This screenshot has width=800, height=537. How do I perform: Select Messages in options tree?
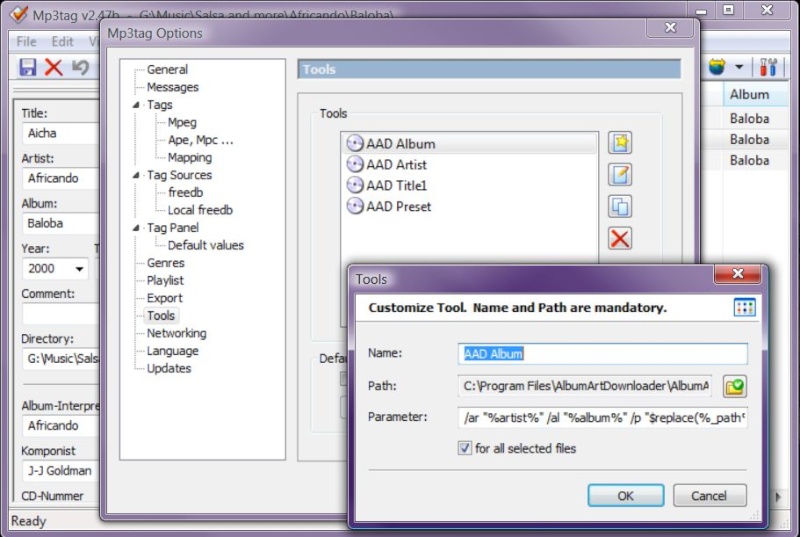pos(172,87)
